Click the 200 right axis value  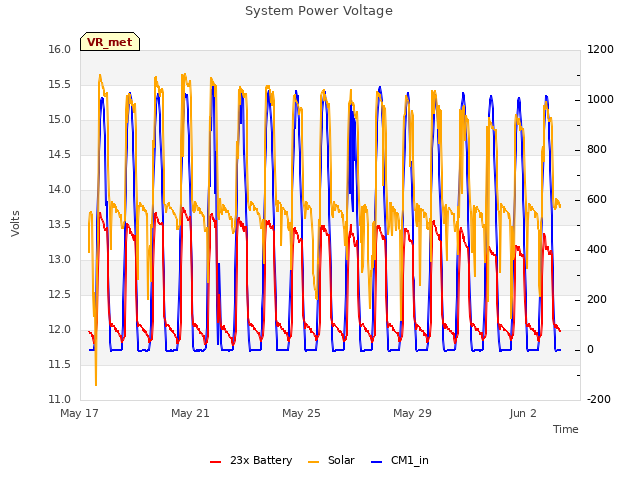click(x=597, y=300)
